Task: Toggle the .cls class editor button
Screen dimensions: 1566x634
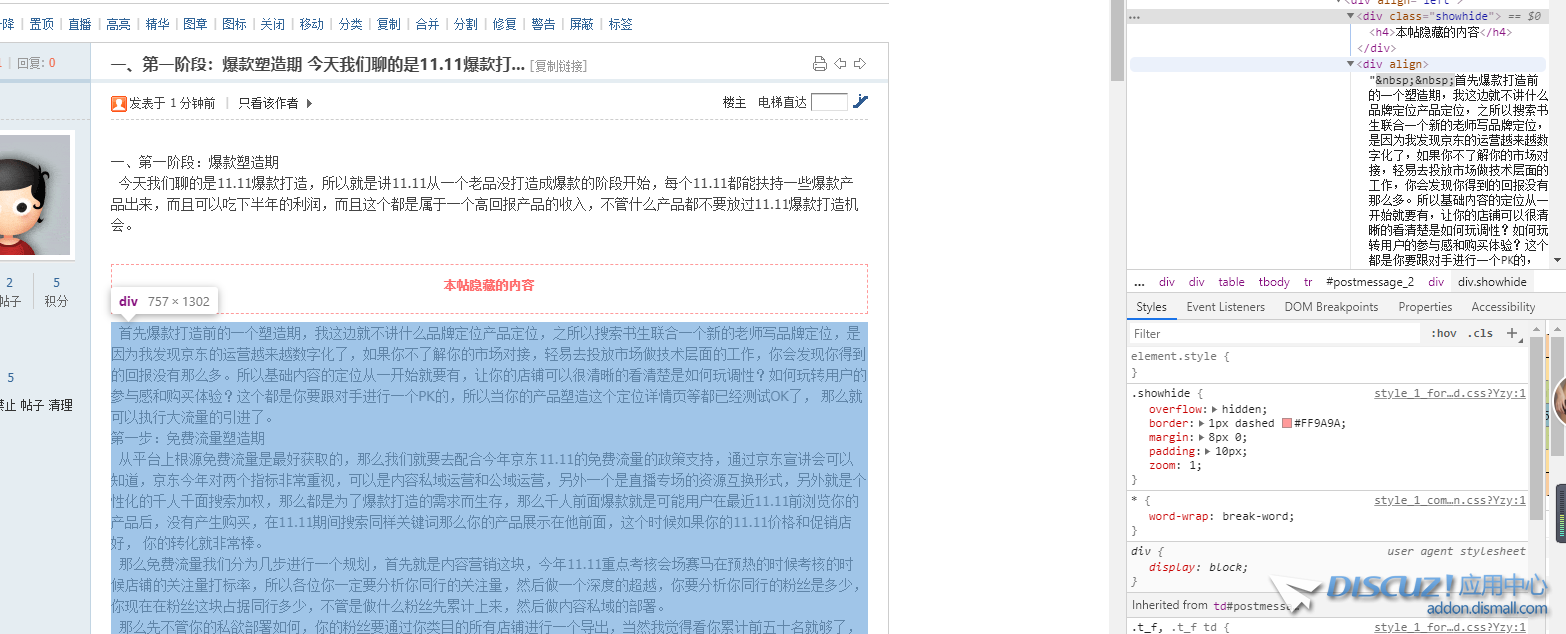Action: click(1479, 334)
